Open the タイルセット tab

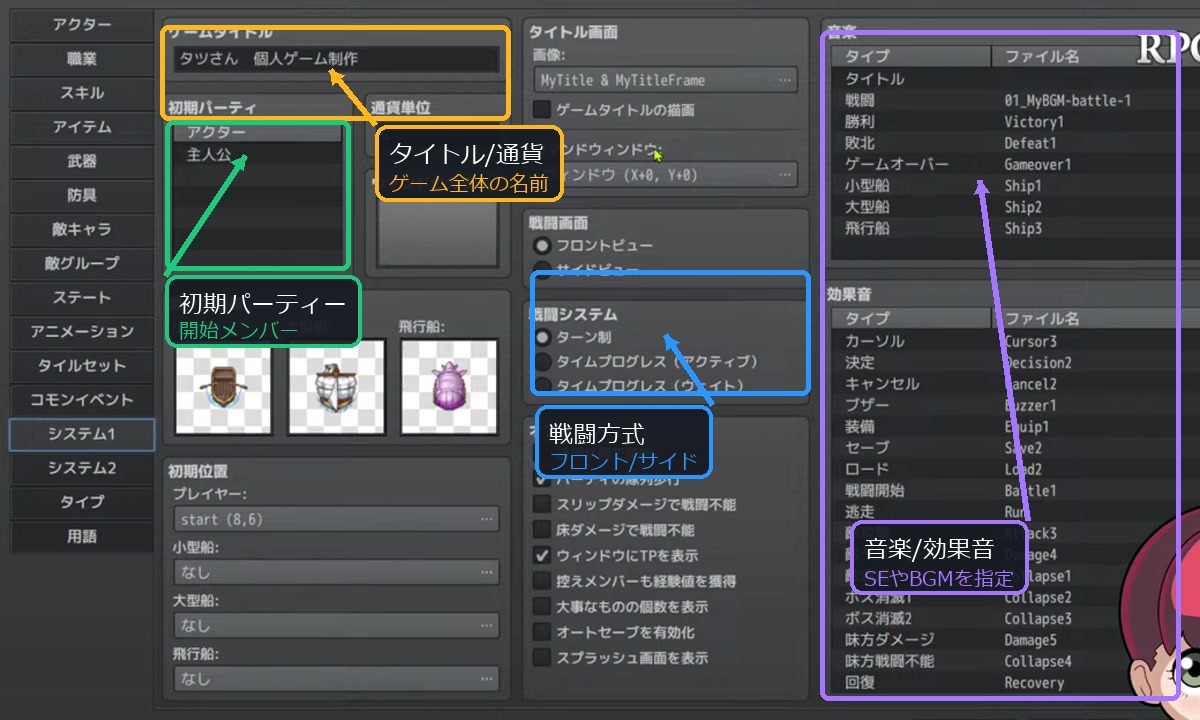(82, 365)
